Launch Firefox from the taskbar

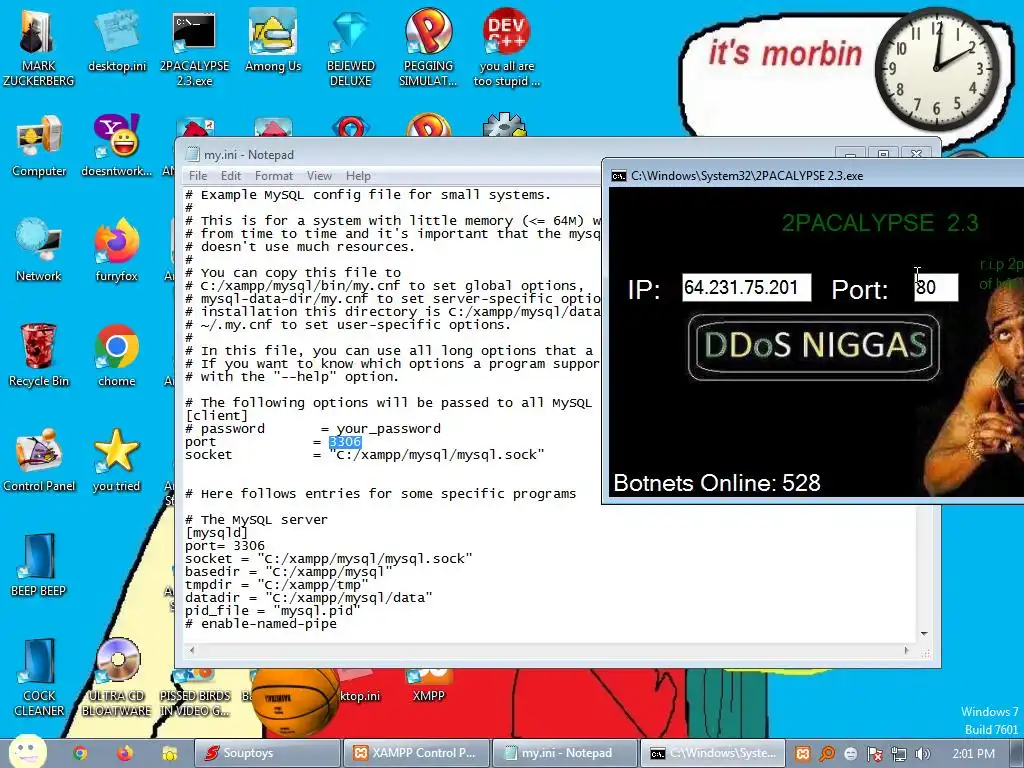(124, 753)
